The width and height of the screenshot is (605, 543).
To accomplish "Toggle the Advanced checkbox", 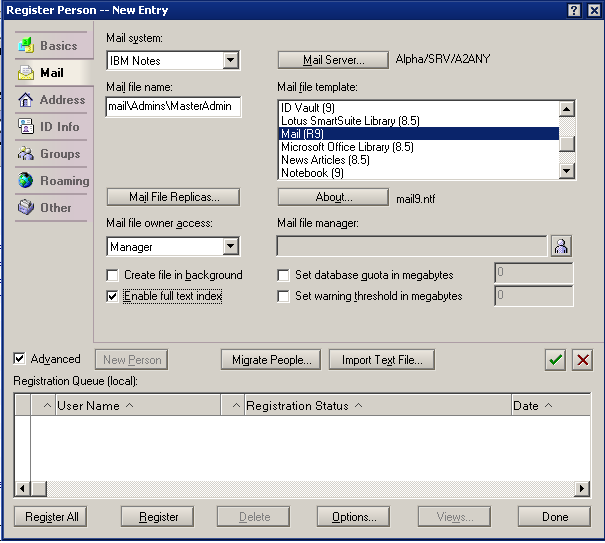I will click(x=19, y=359).
